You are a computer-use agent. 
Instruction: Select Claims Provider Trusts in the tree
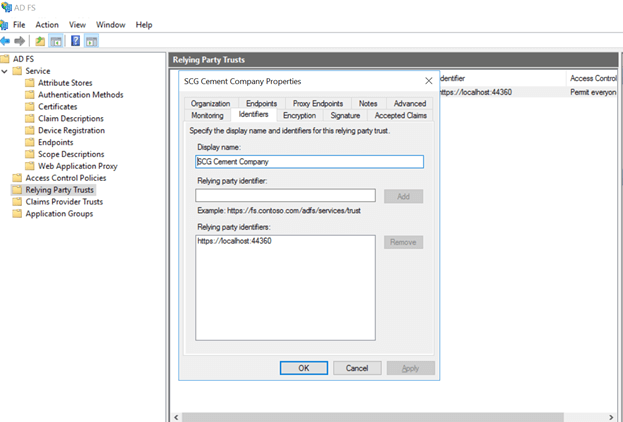pos(64,202)
